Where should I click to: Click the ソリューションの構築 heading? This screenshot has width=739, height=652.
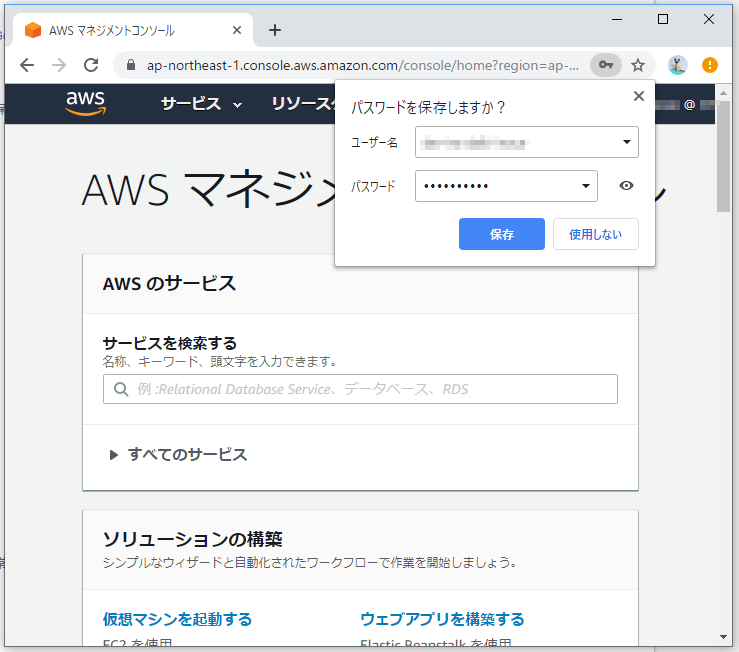(192, 539)
